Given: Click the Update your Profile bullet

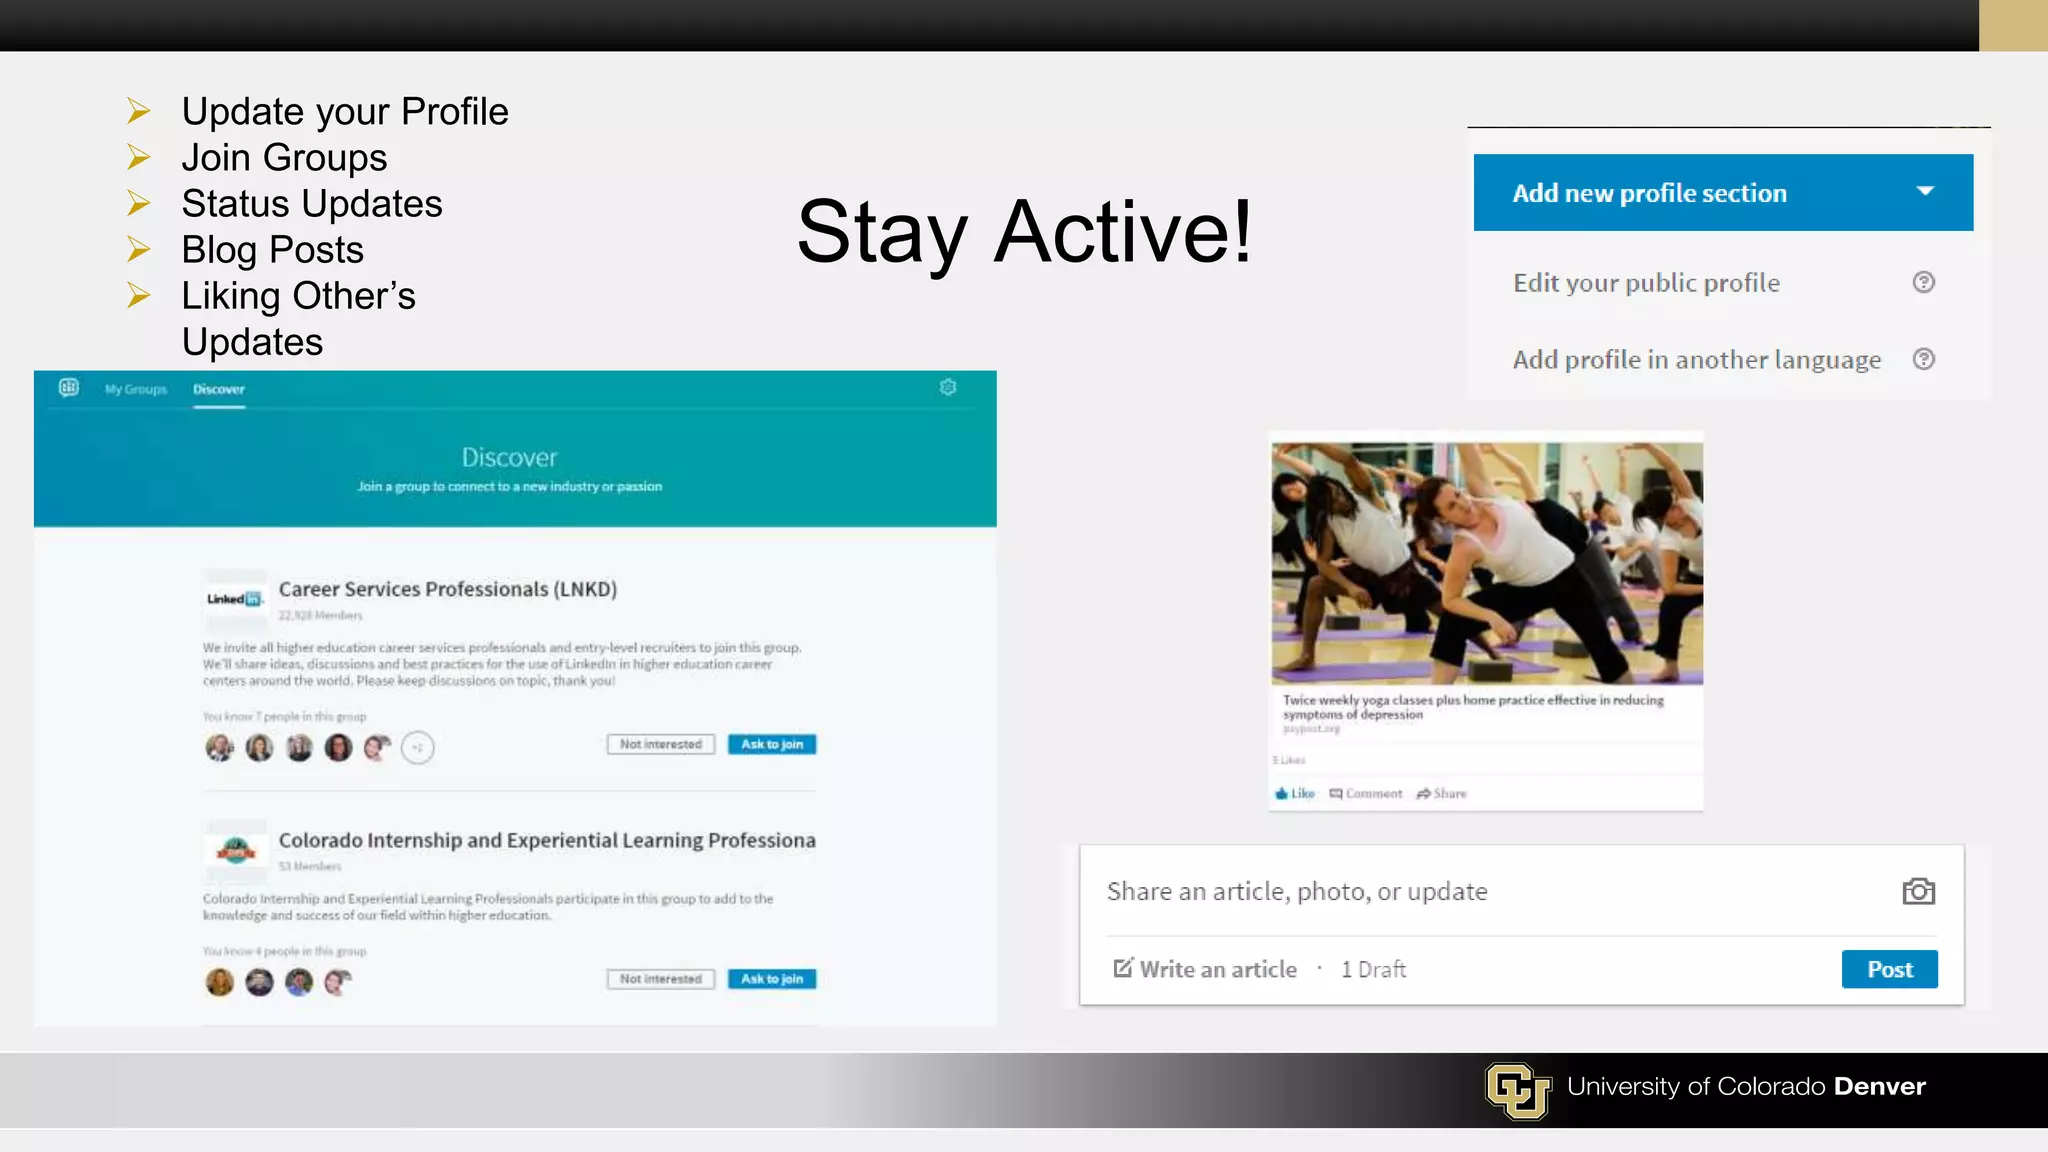Looking at the screenshot, I should click(345, 111).
